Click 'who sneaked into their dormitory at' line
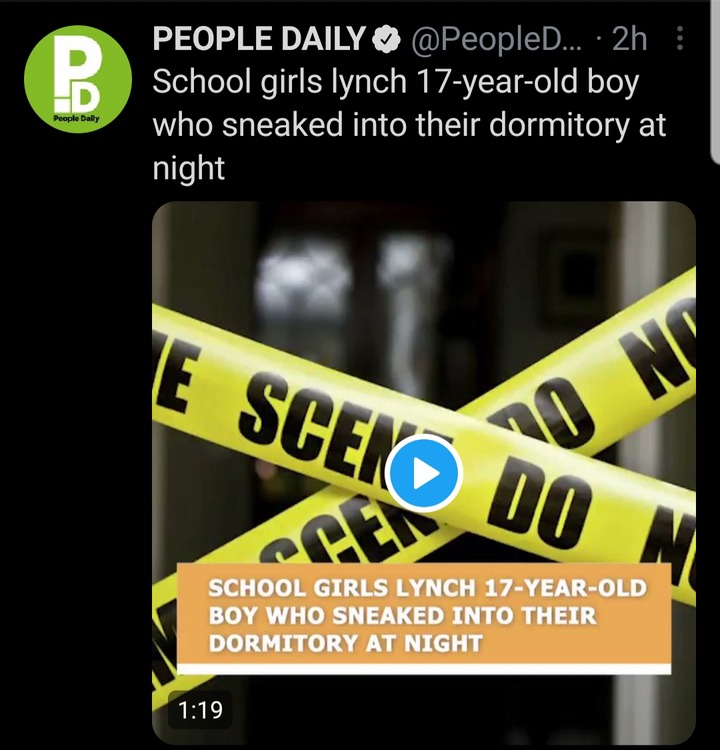 tap(410, 125)
